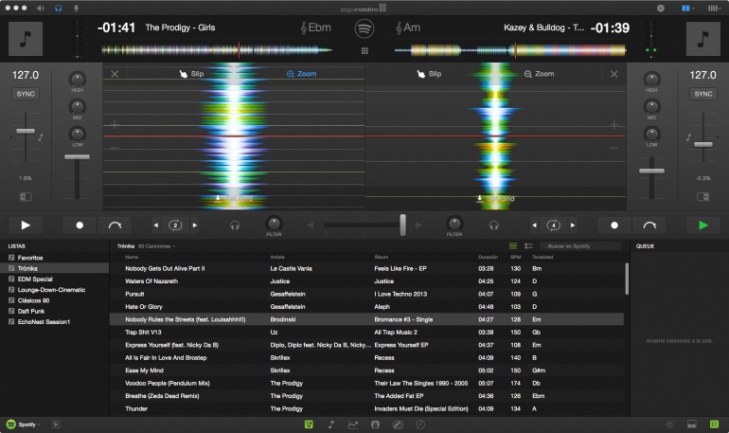Viewport: 729px width, 433px height.
Task: Close the right deck waveform tools panel
Action: (614, 74)
